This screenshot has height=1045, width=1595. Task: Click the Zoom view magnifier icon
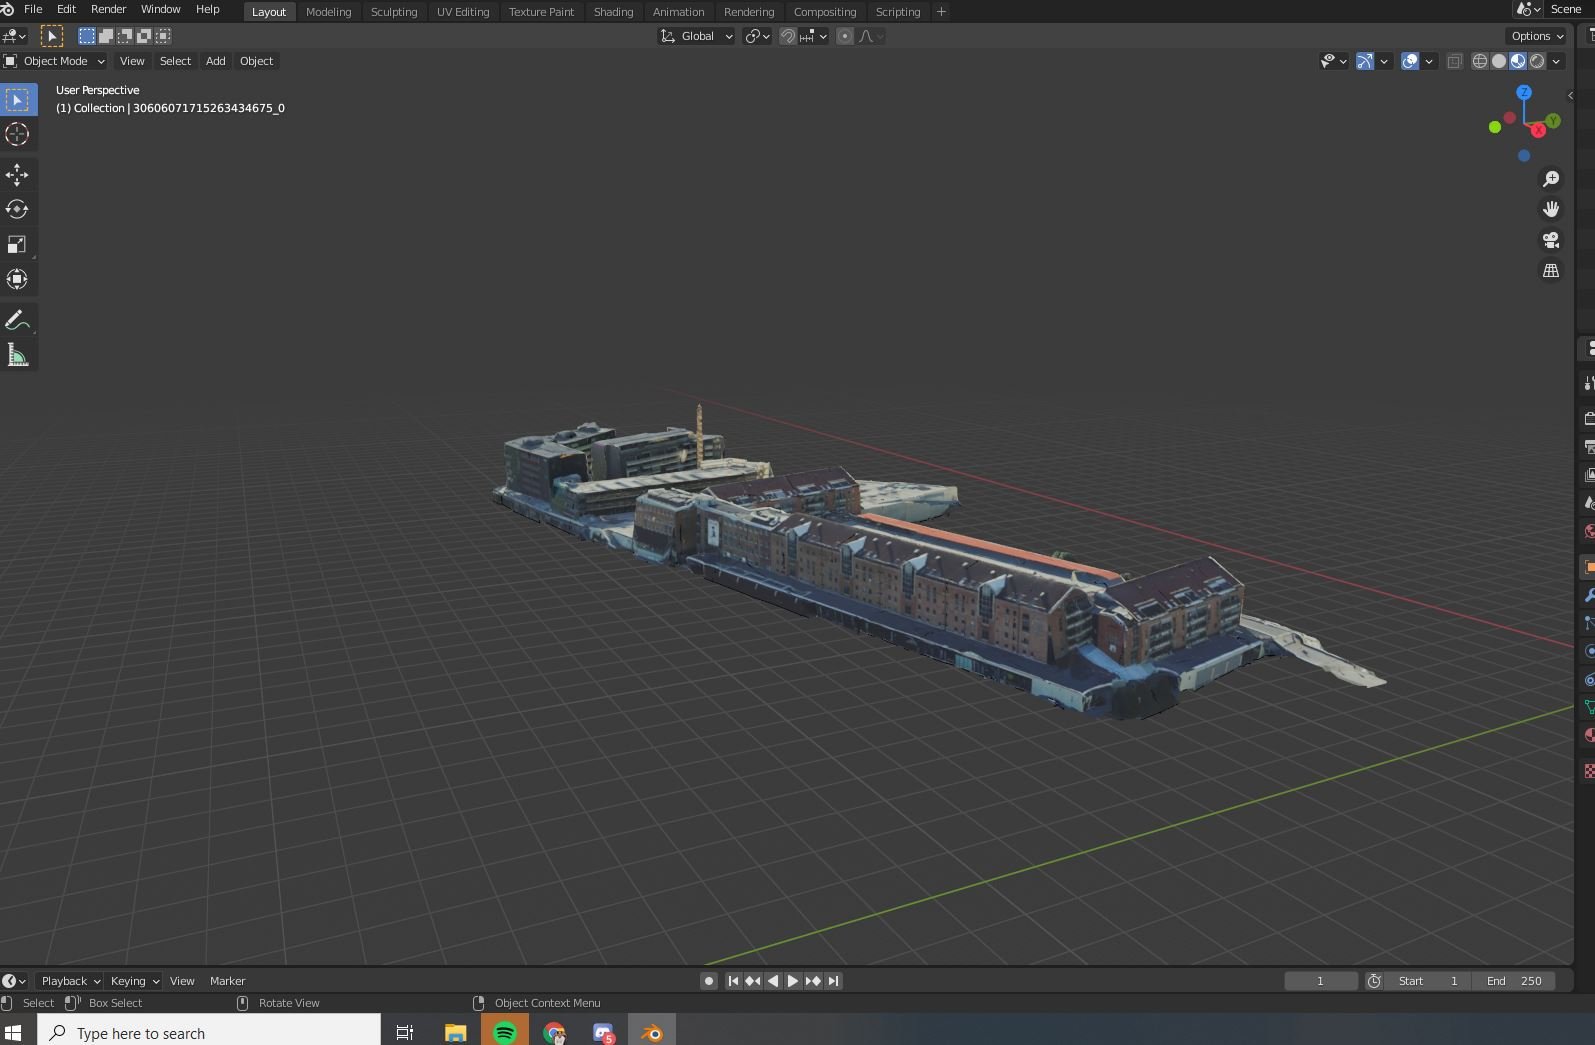1551,179
